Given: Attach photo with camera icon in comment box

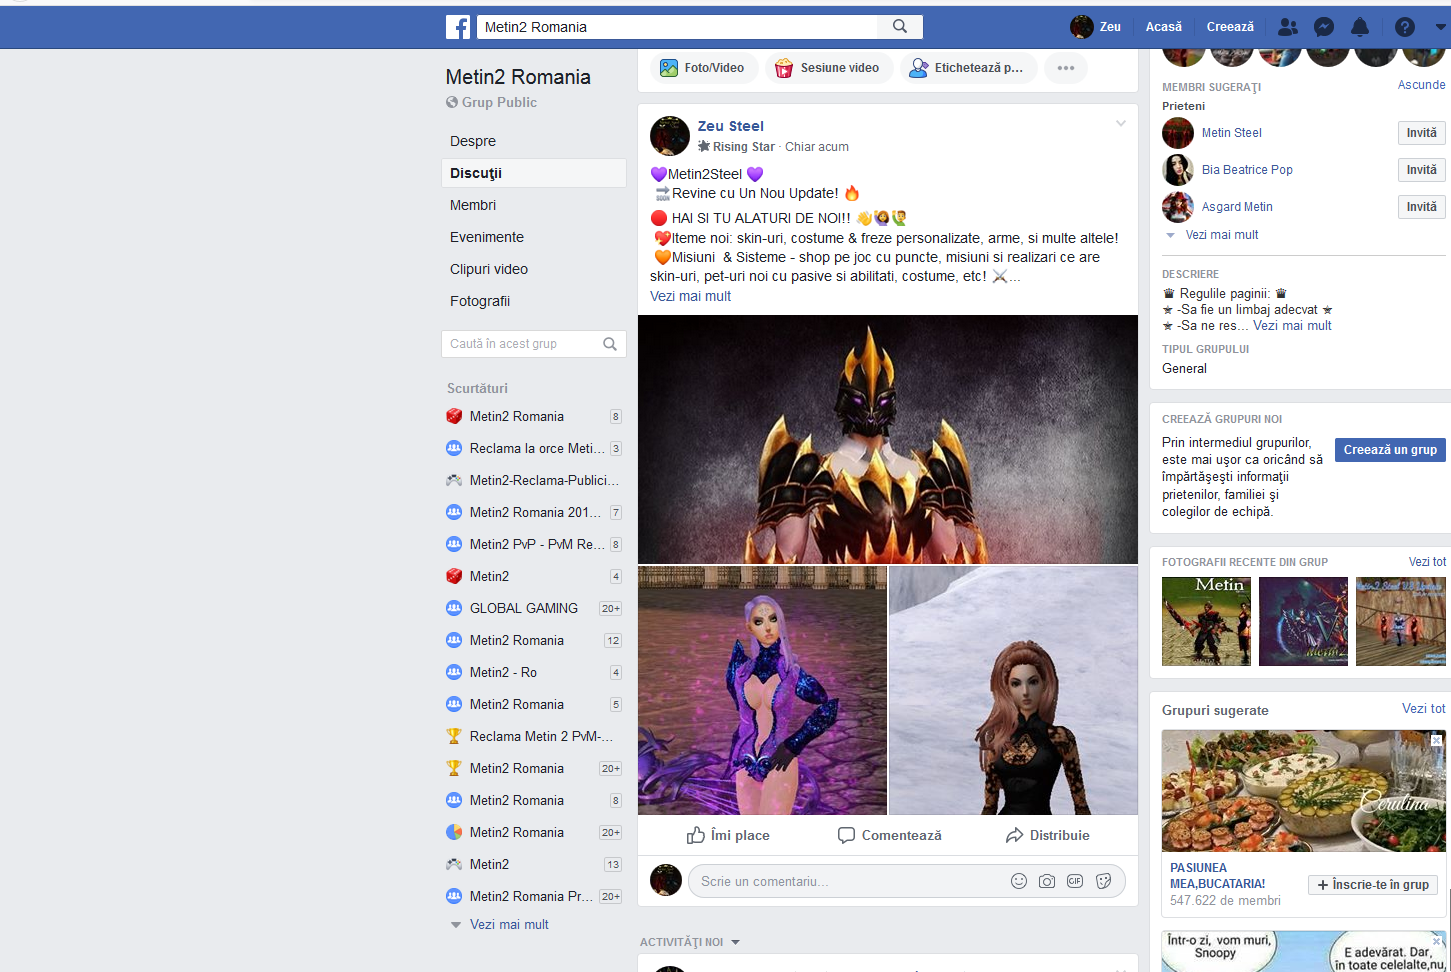Looking at the screenshot, I should (x=1047, y=881).
